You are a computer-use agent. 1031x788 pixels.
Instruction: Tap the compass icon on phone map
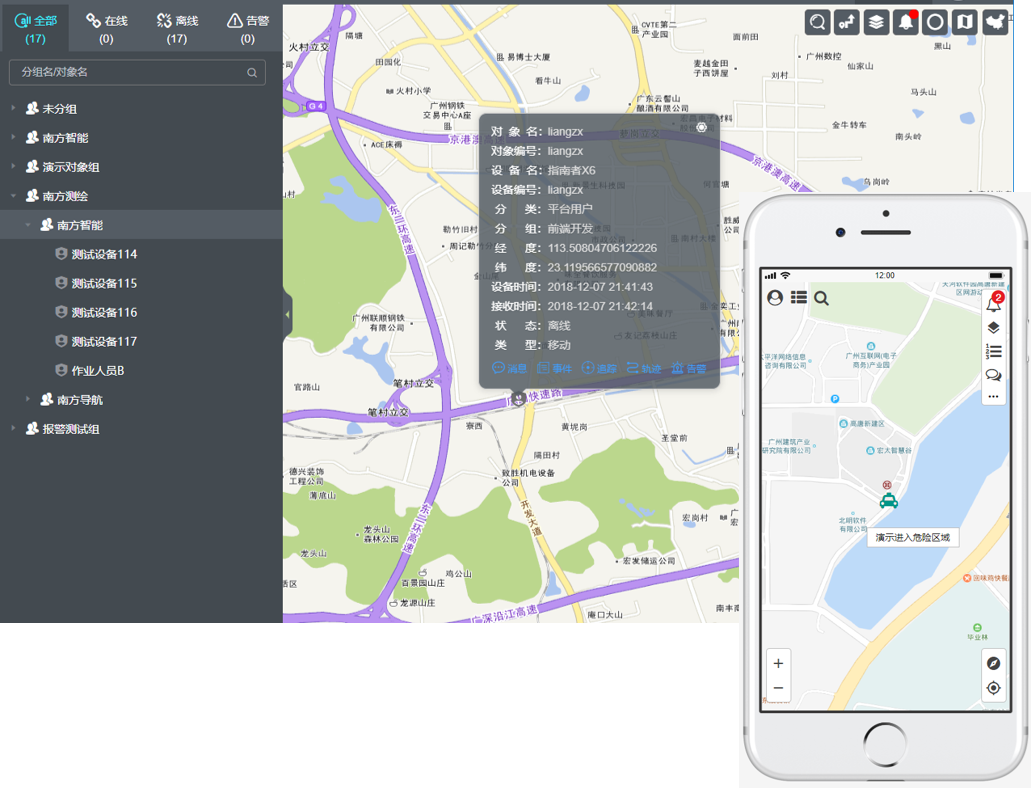tap(993, 663)
